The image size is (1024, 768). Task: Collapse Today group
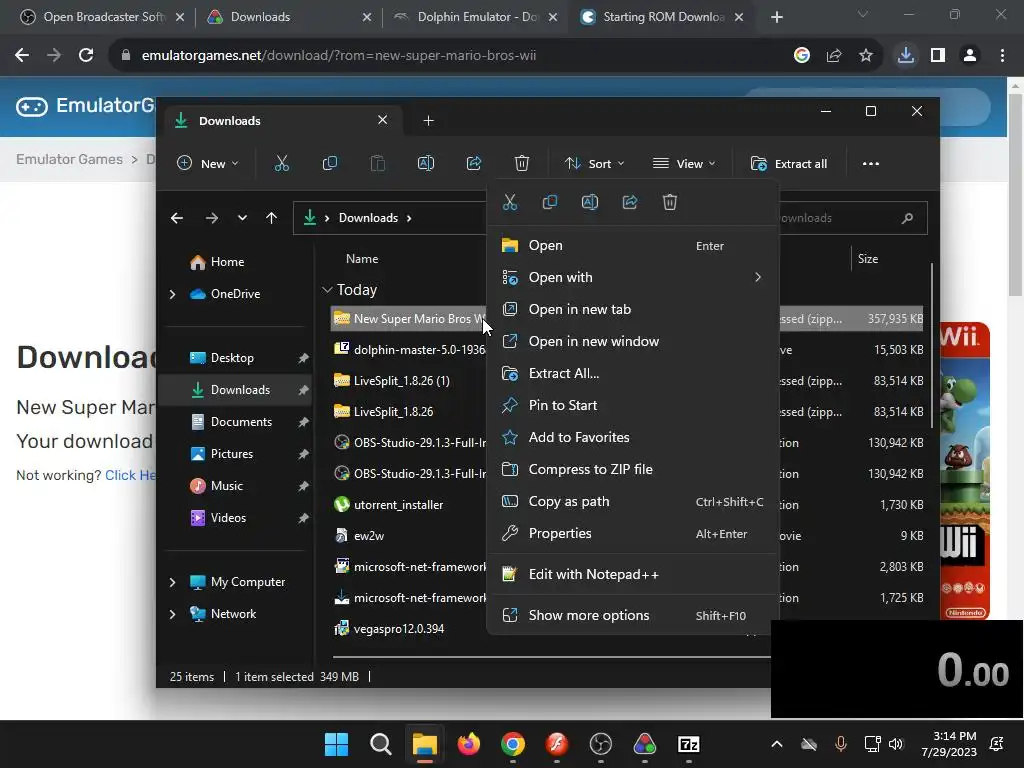coord(327,289)
